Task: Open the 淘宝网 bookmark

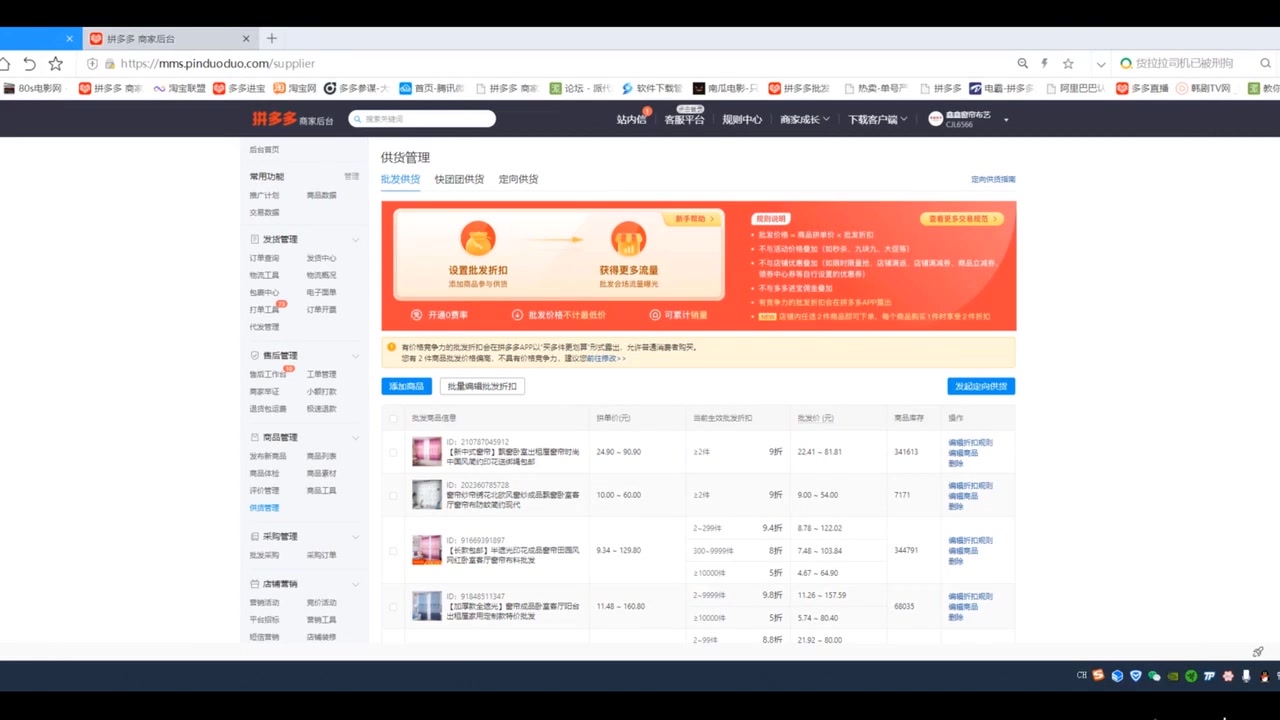Action: pos(294,88)
